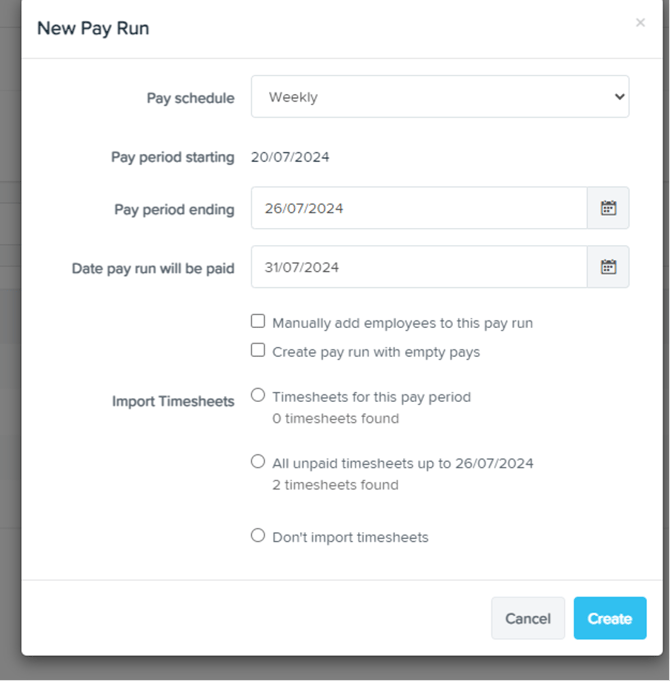Click the Pay period ending date field
The height and width of the screenshot is (681, 670).
click(x=419, y=208)
